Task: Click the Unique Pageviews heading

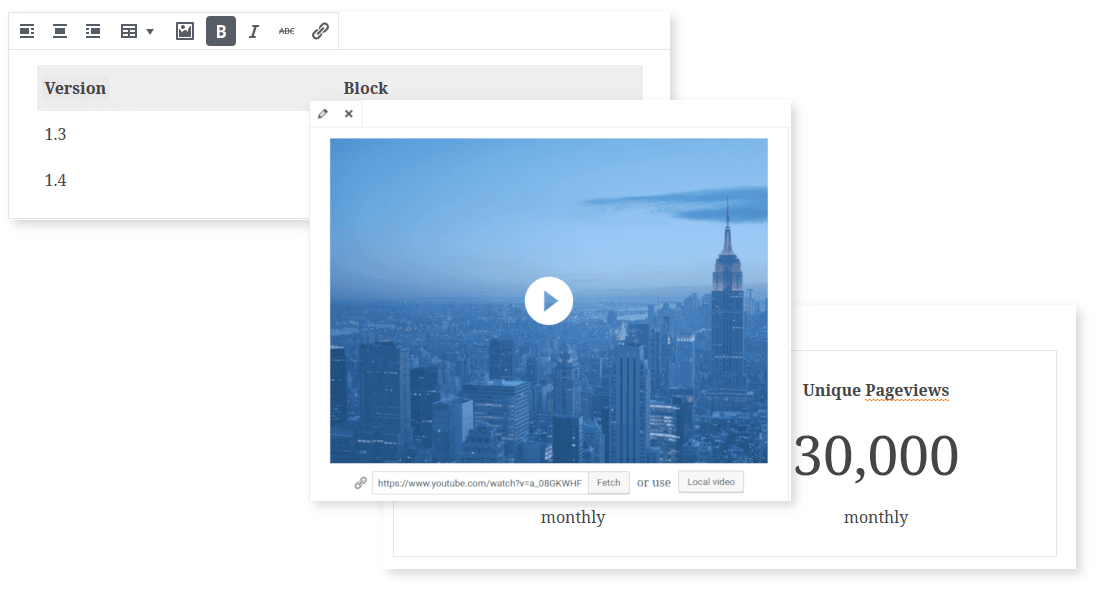Action: (x=875, y=390)
